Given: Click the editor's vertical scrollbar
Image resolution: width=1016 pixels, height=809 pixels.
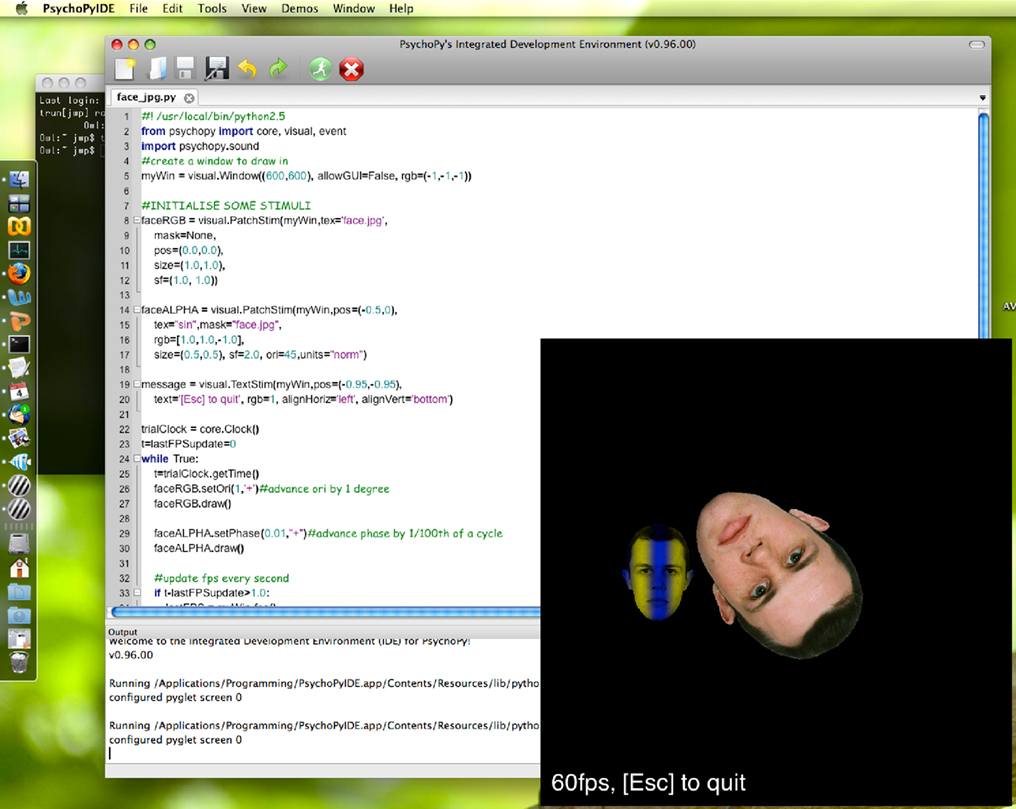Looking at the screenshot, I should pos(984,226).
